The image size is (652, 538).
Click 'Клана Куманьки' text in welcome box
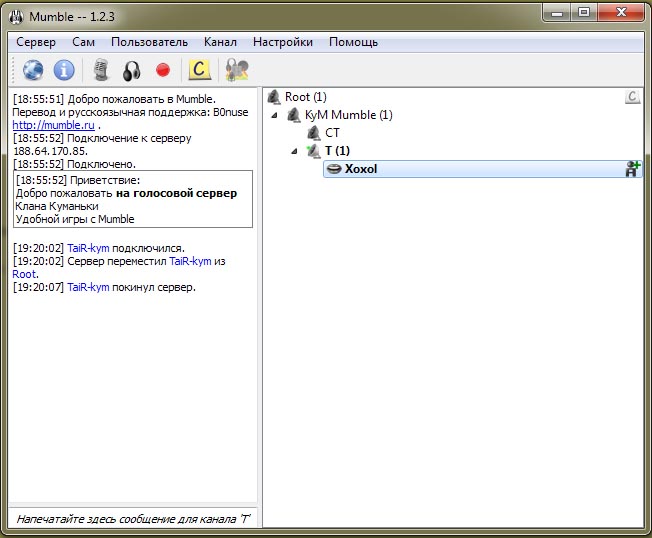(57, 206)
